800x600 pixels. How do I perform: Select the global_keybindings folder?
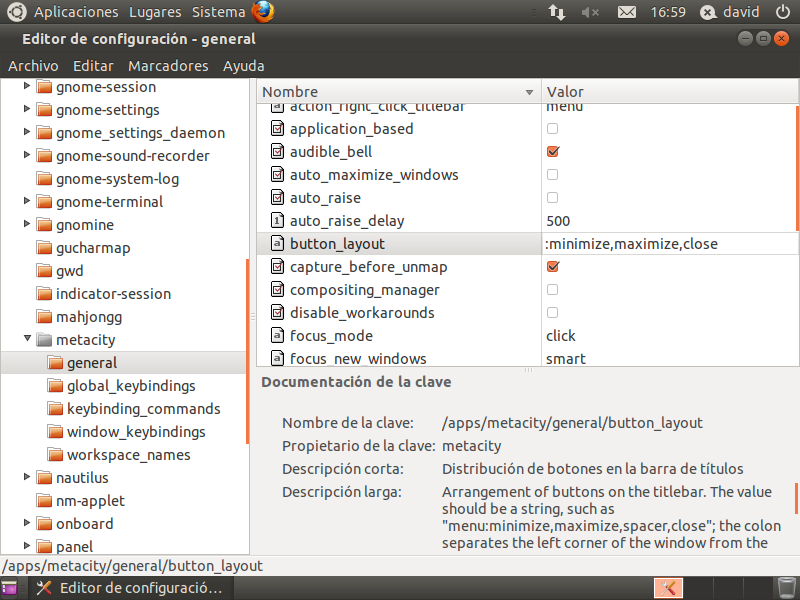[131, 386]
